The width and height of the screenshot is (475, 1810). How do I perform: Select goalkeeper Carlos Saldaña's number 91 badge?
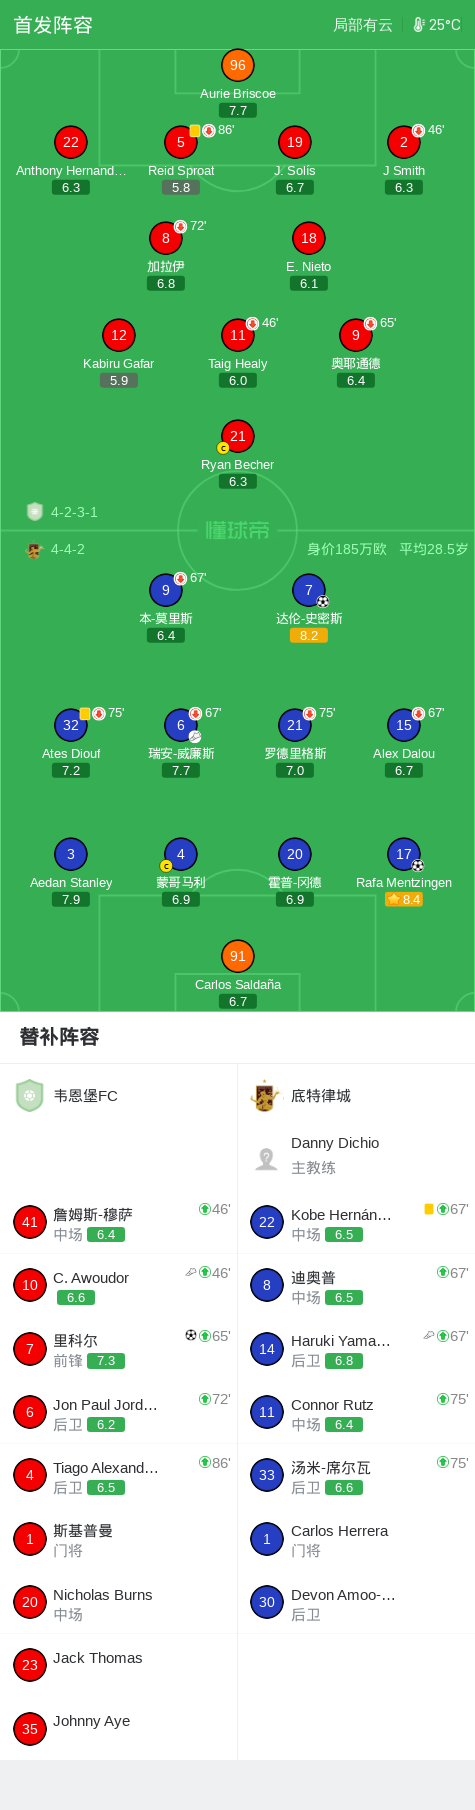point(238,956)
